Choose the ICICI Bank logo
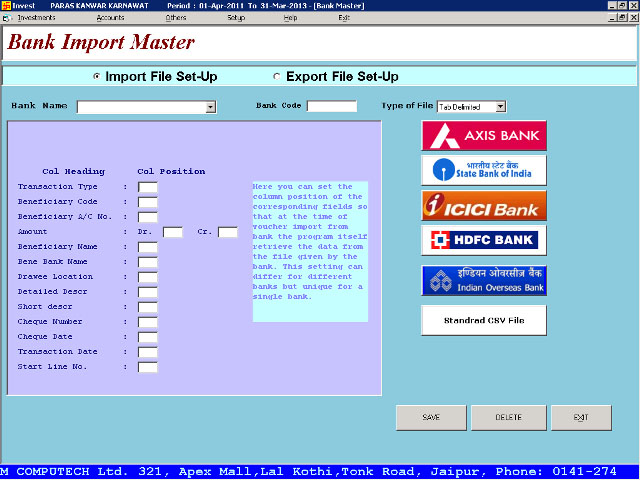This screenshot has height=480, width=640. pyautogui.click(x=484, y=205)
